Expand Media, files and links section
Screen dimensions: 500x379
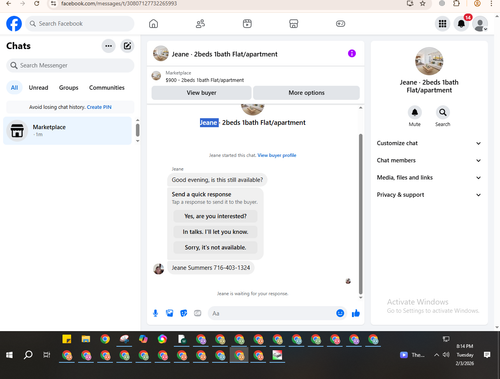[429, 178]
